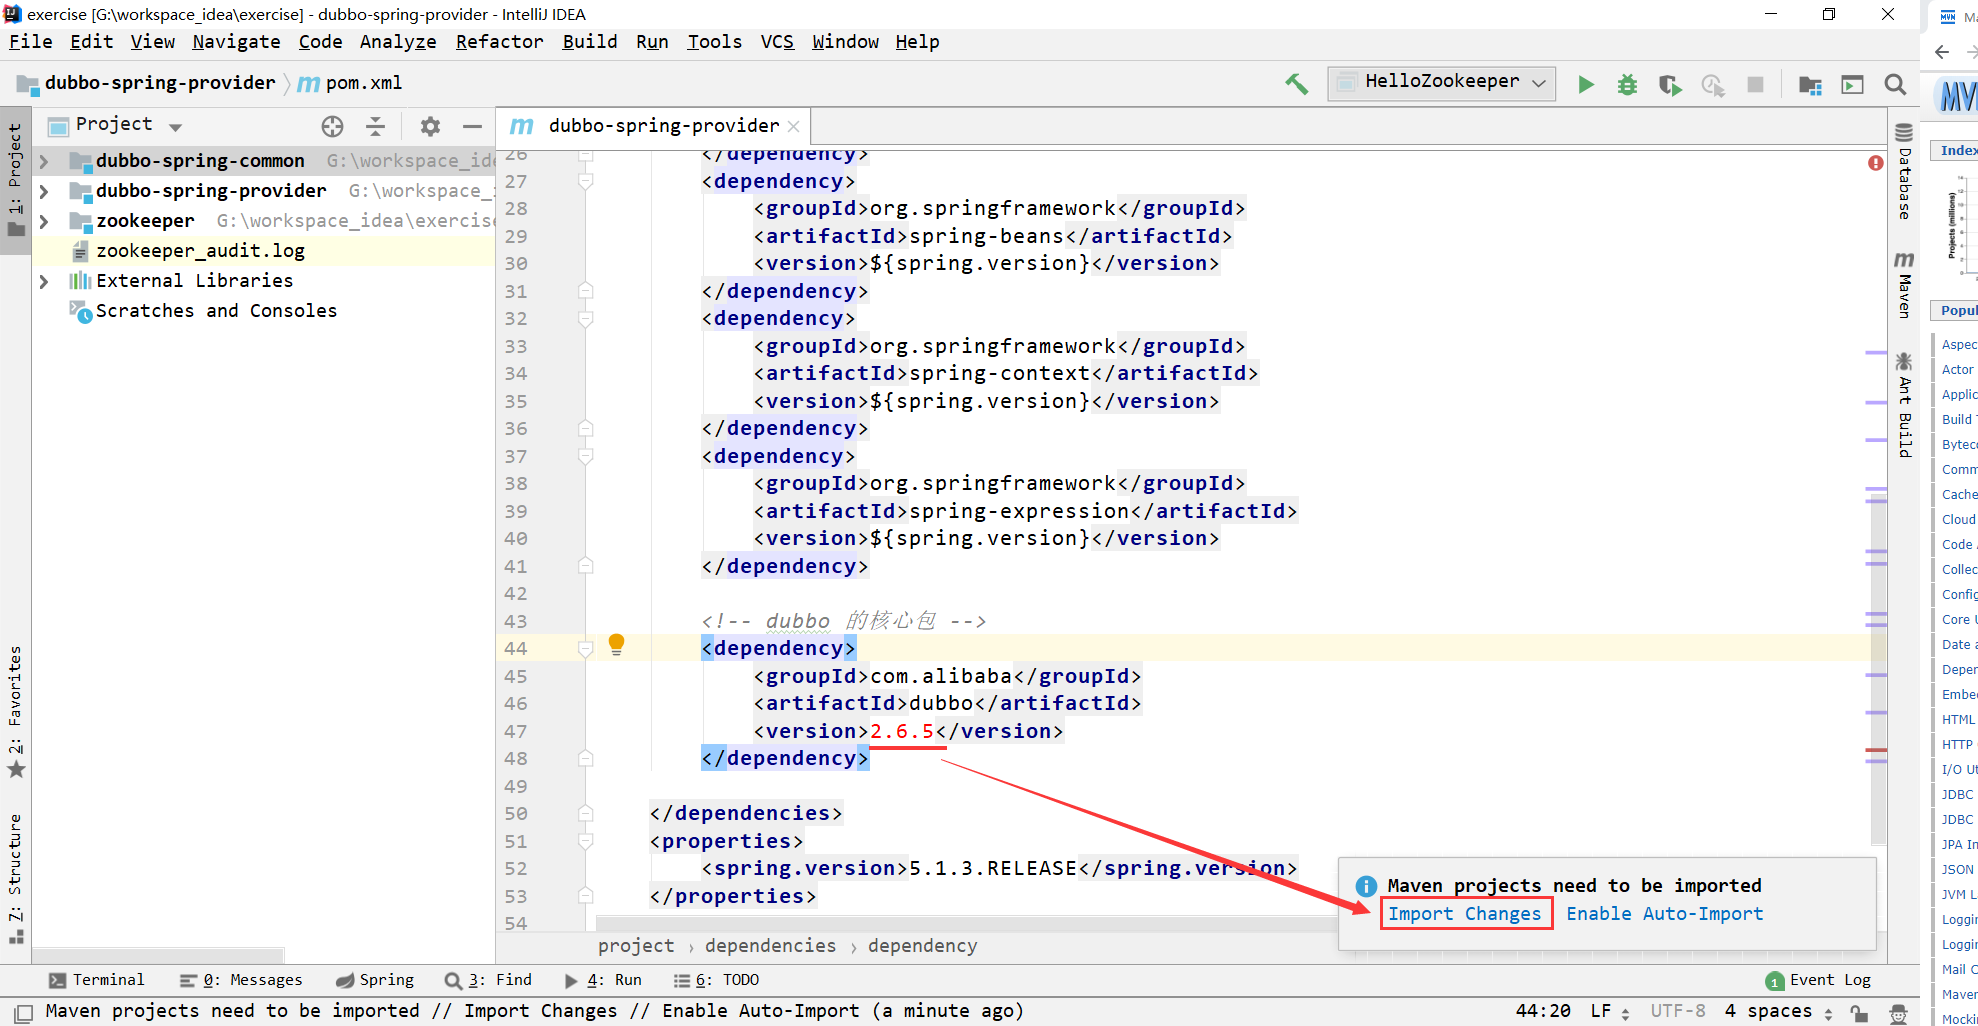
Task: Open the 3: Find tool window
Action: [489, 980]
